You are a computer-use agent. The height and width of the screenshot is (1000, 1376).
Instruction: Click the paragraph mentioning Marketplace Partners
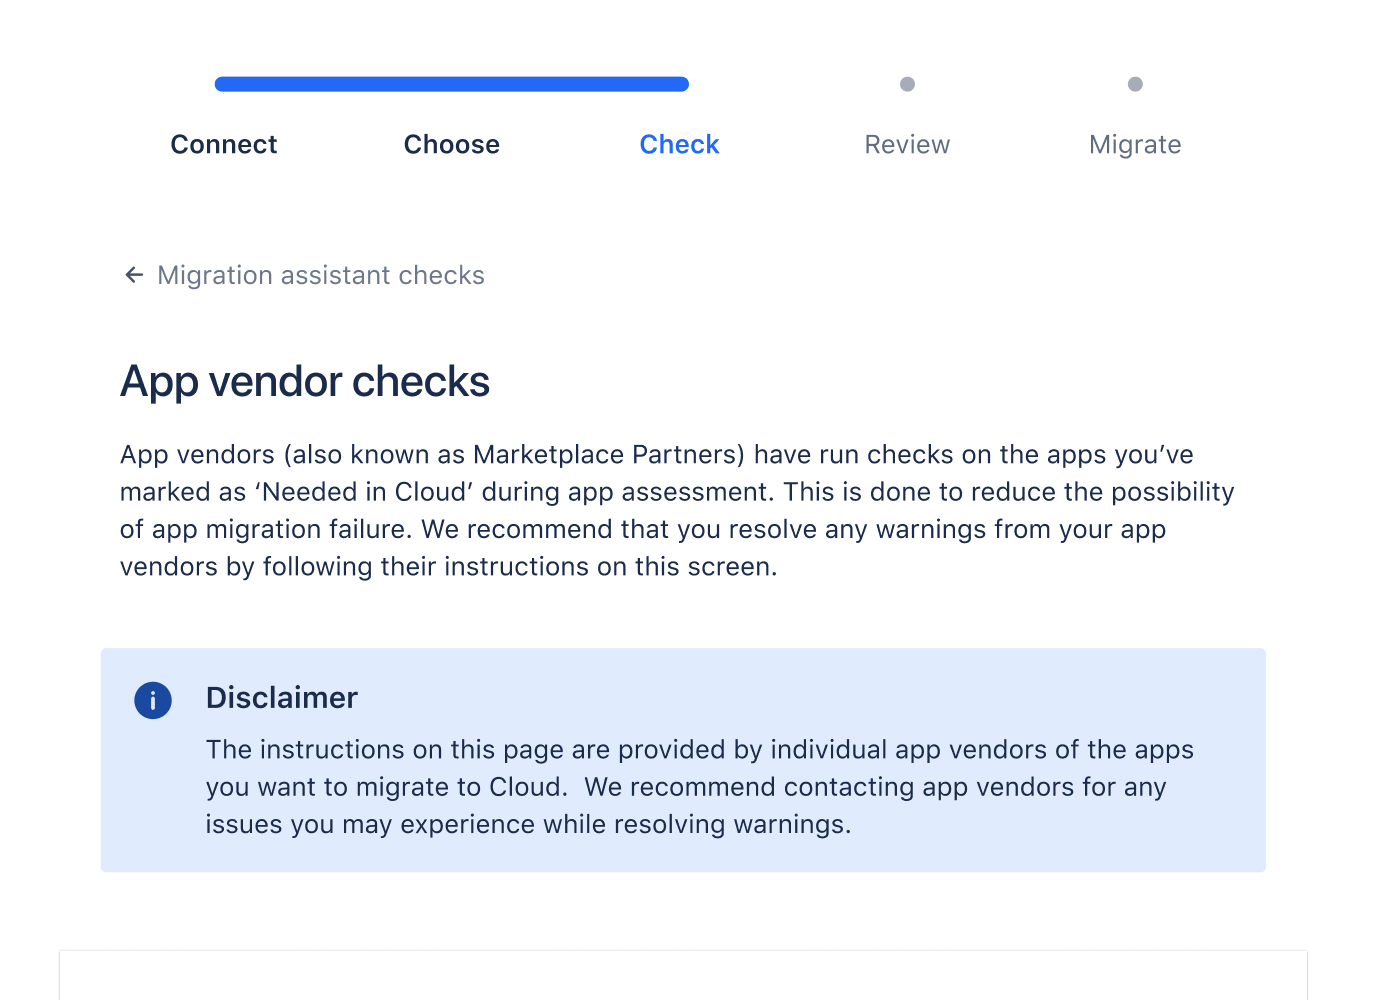676,510
